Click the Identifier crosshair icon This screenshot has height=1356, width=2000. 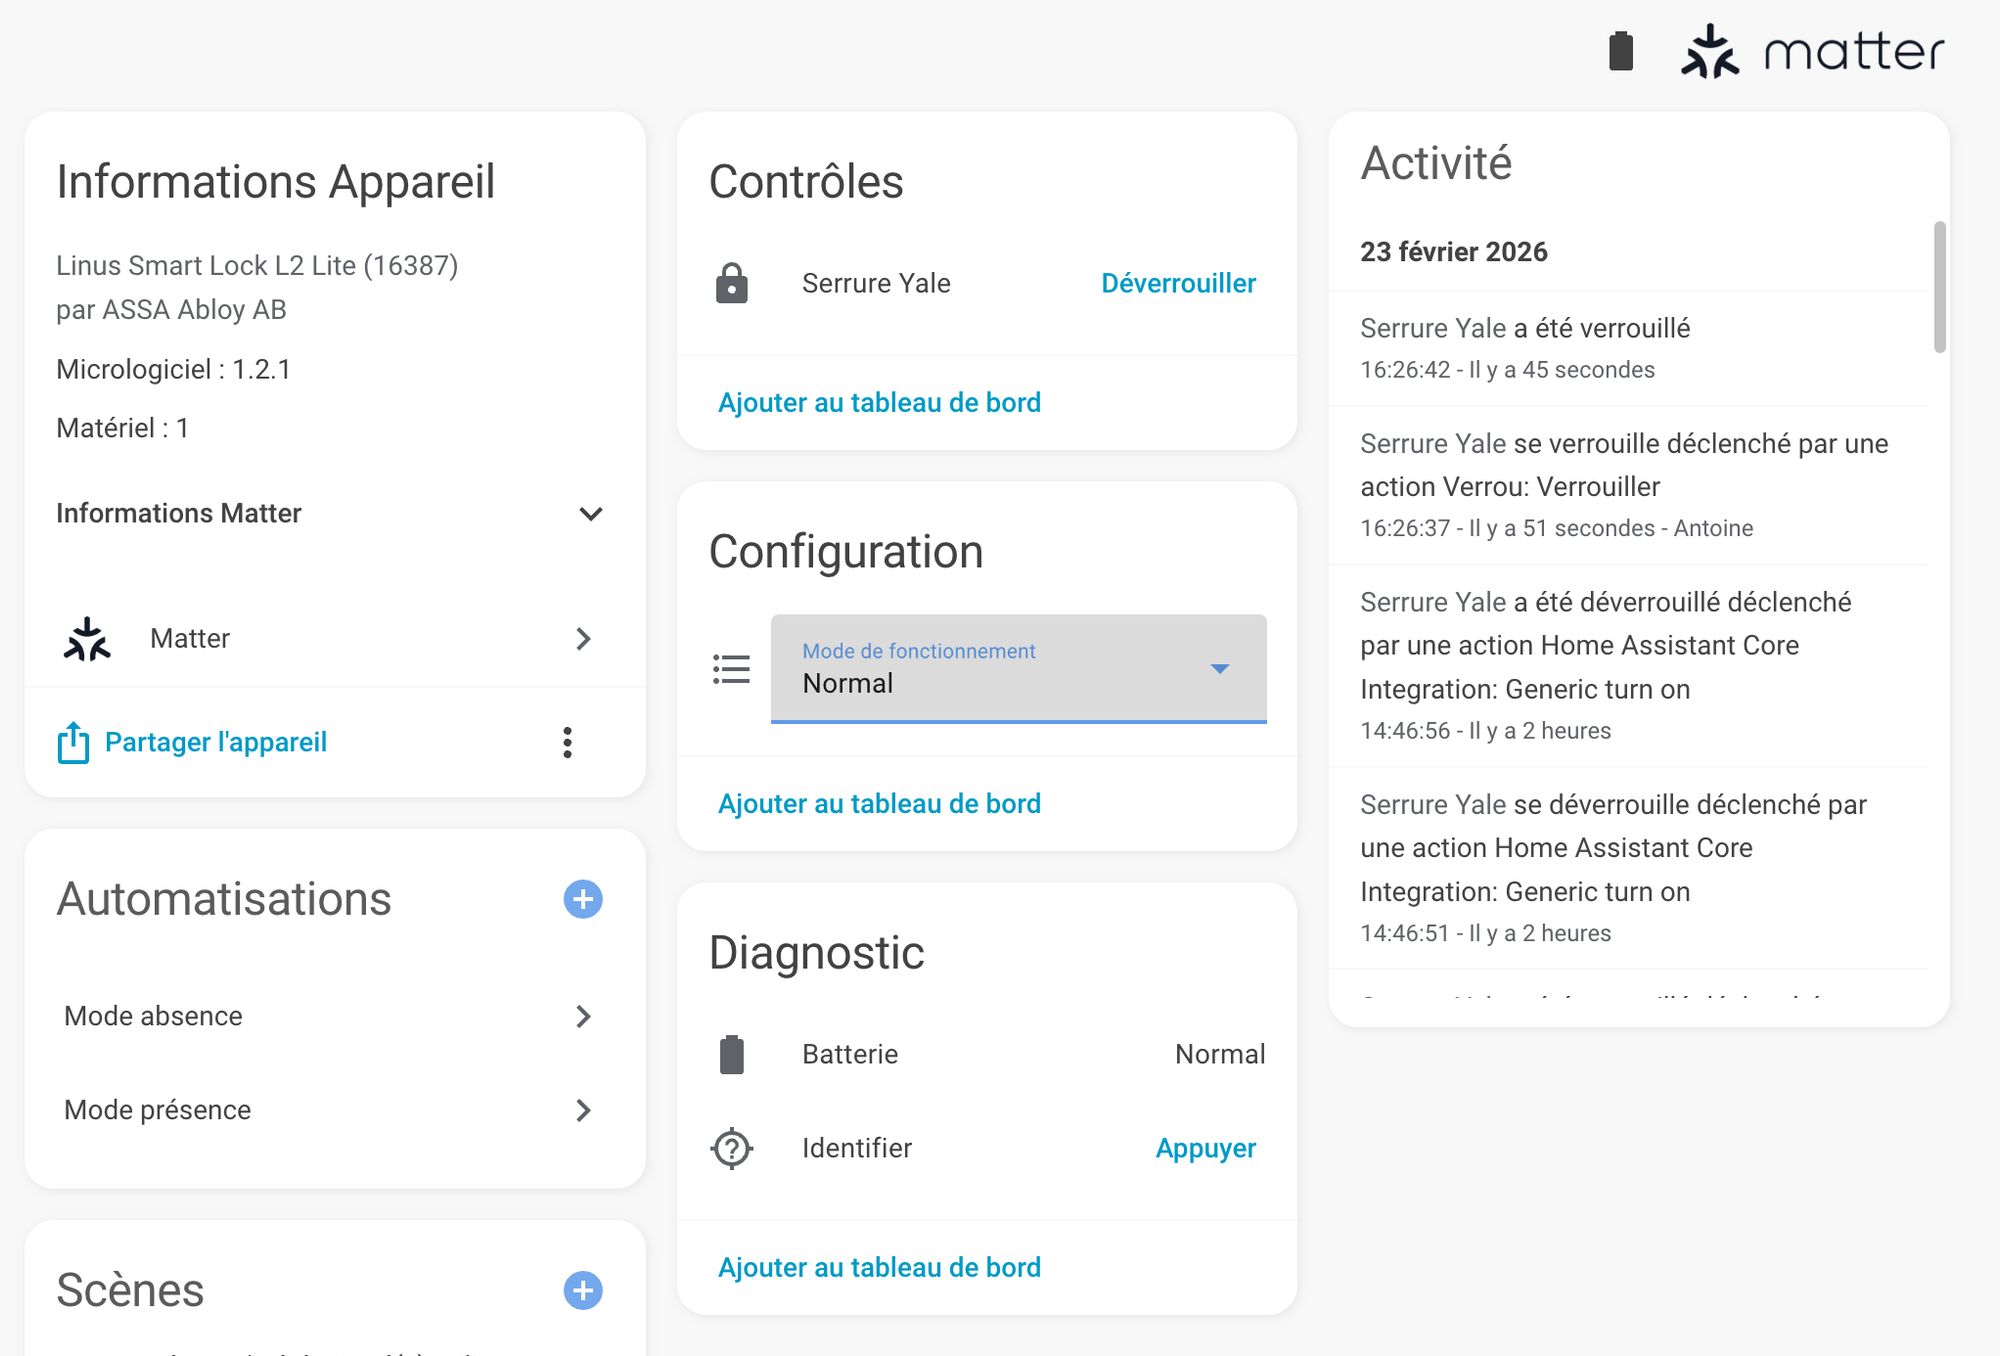tap(732, 1148)
